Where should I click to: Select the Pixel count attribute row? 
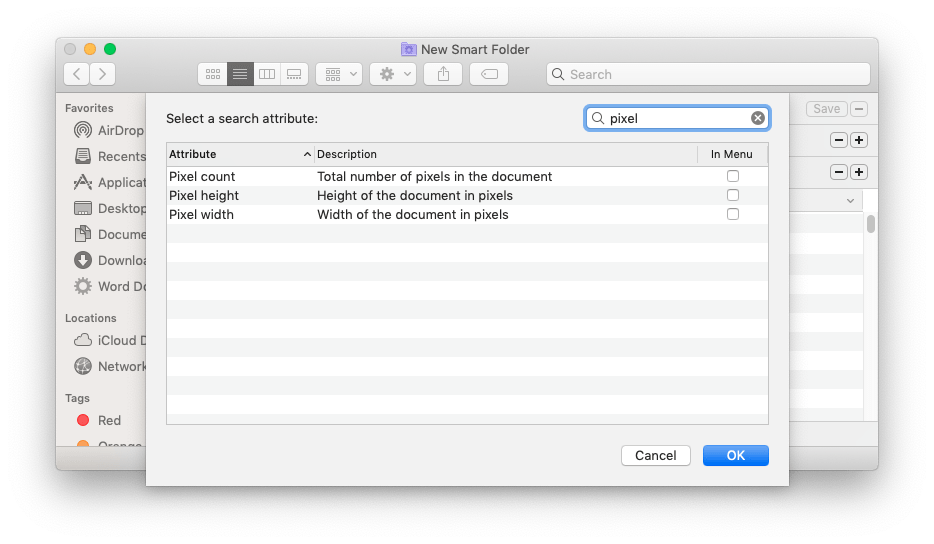point(468,176)
